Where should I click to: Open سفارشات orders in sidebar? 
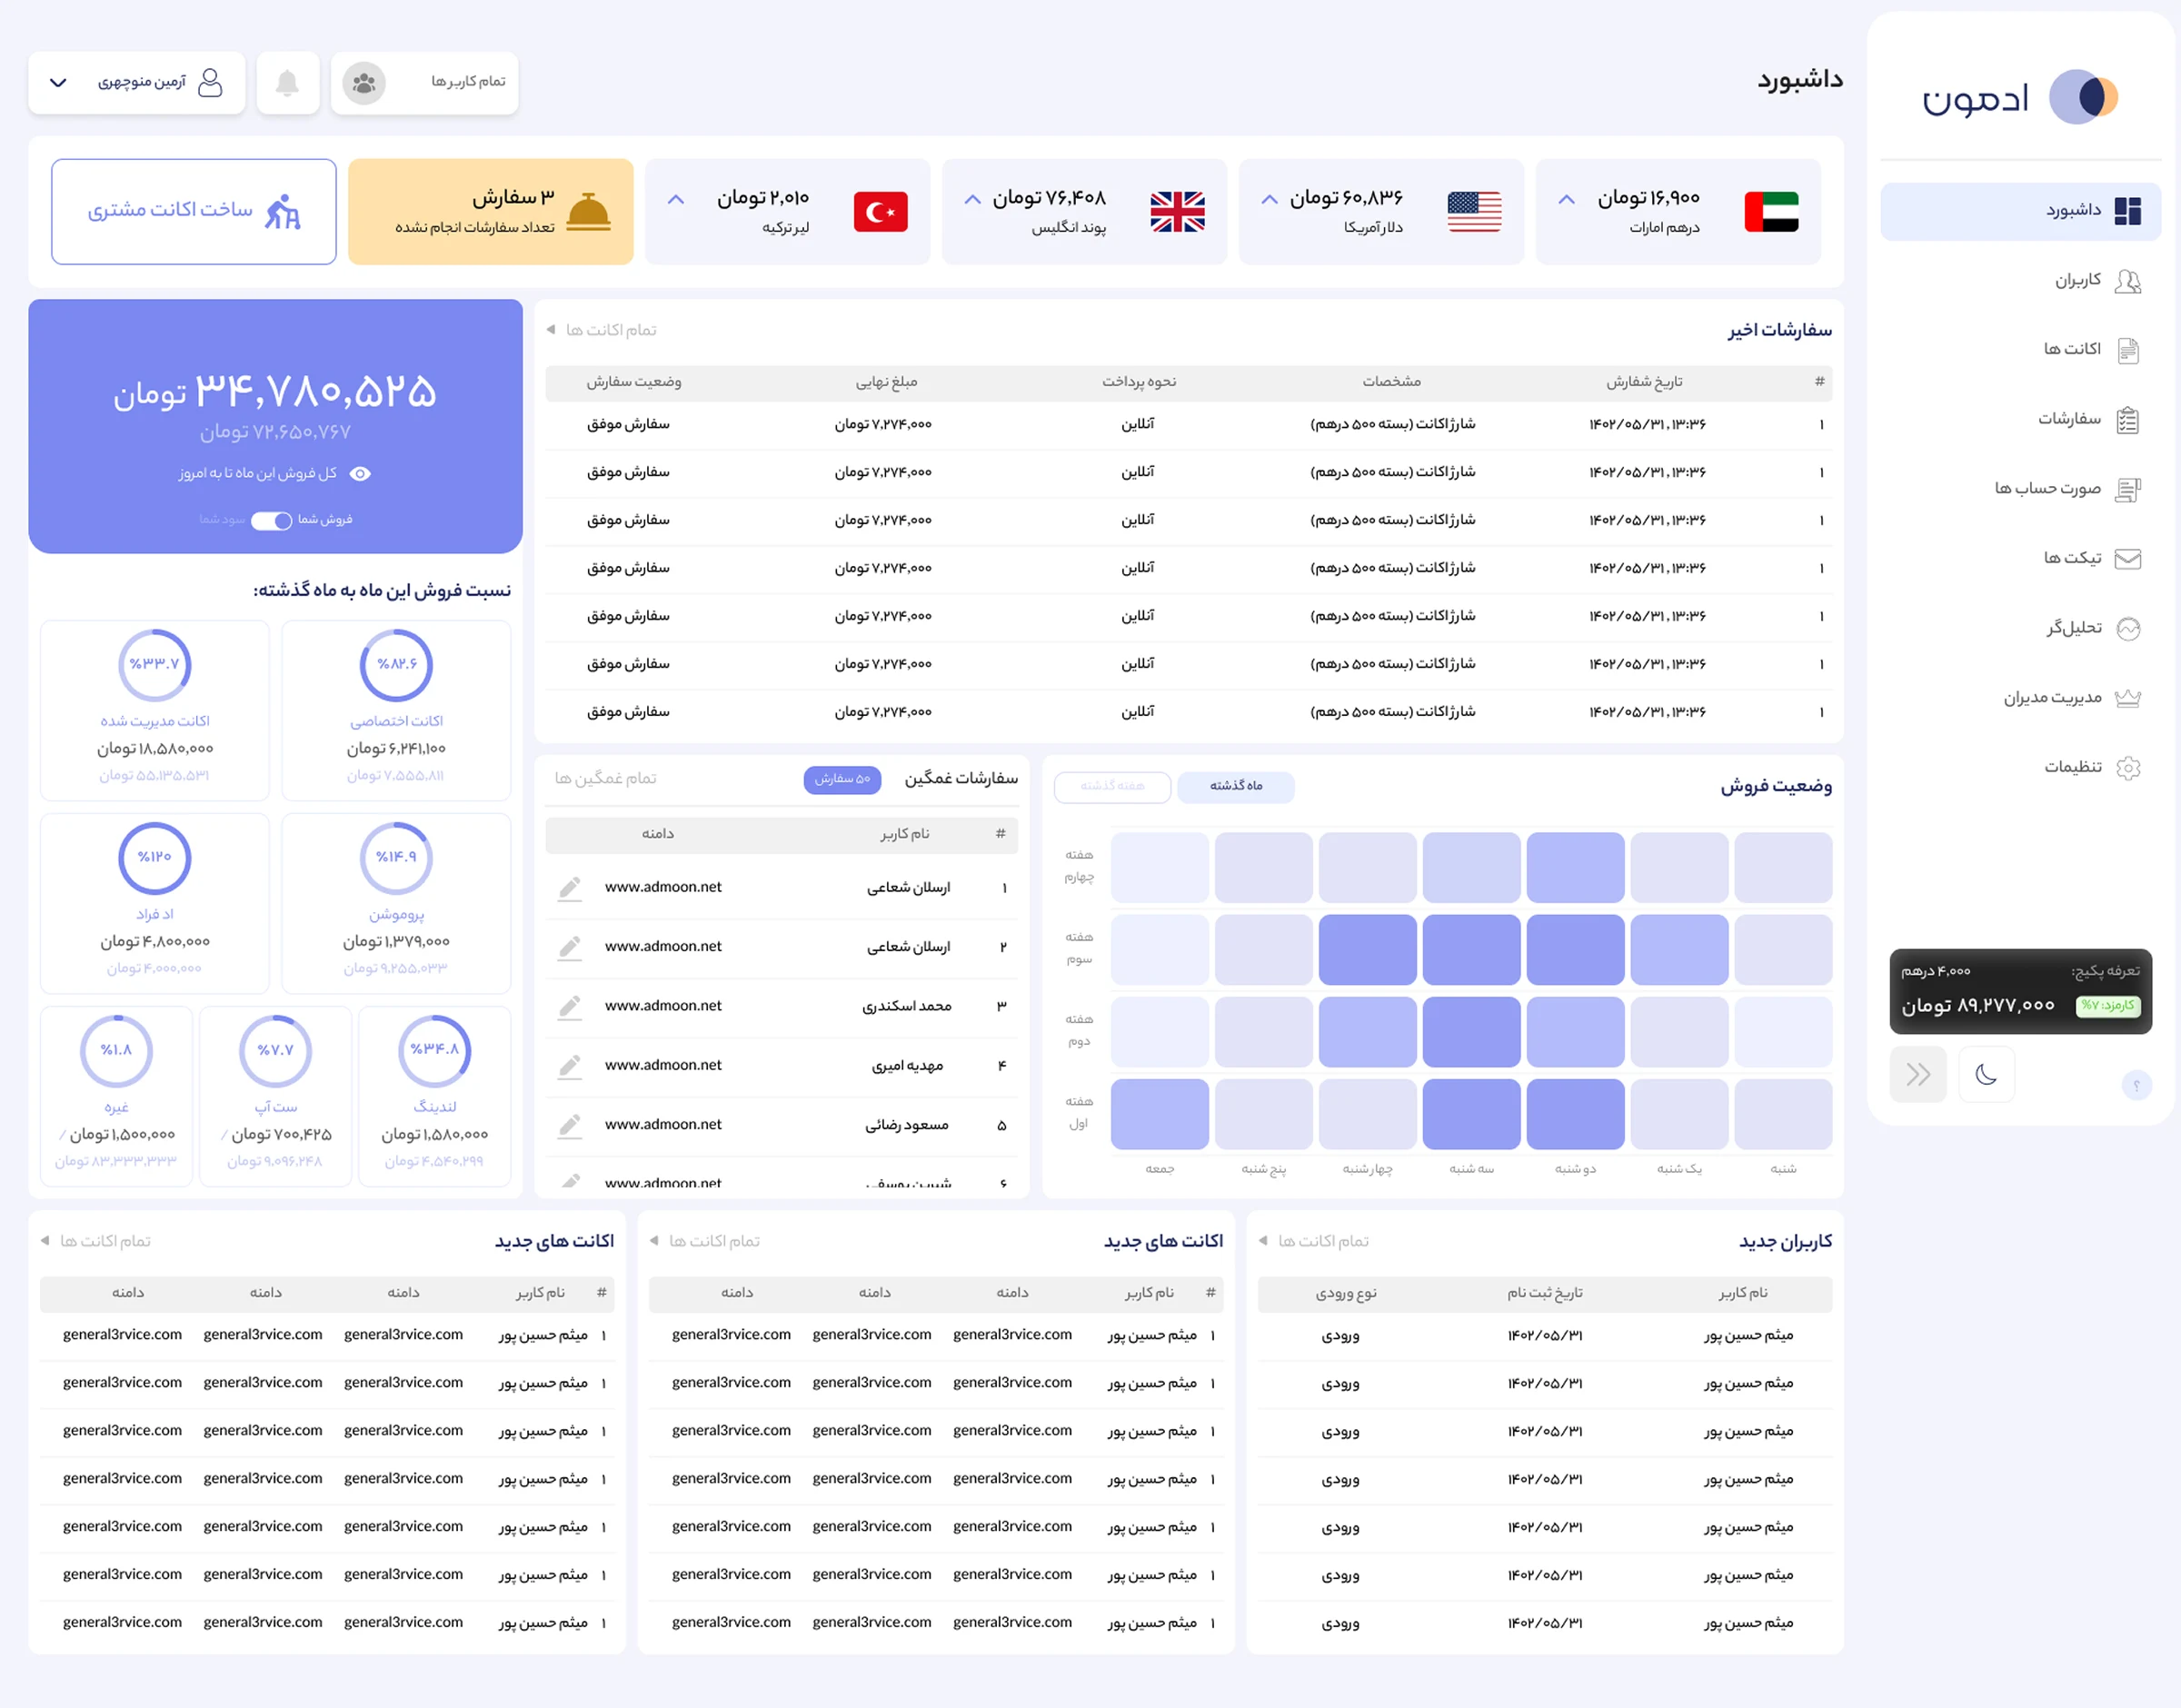2089,420
